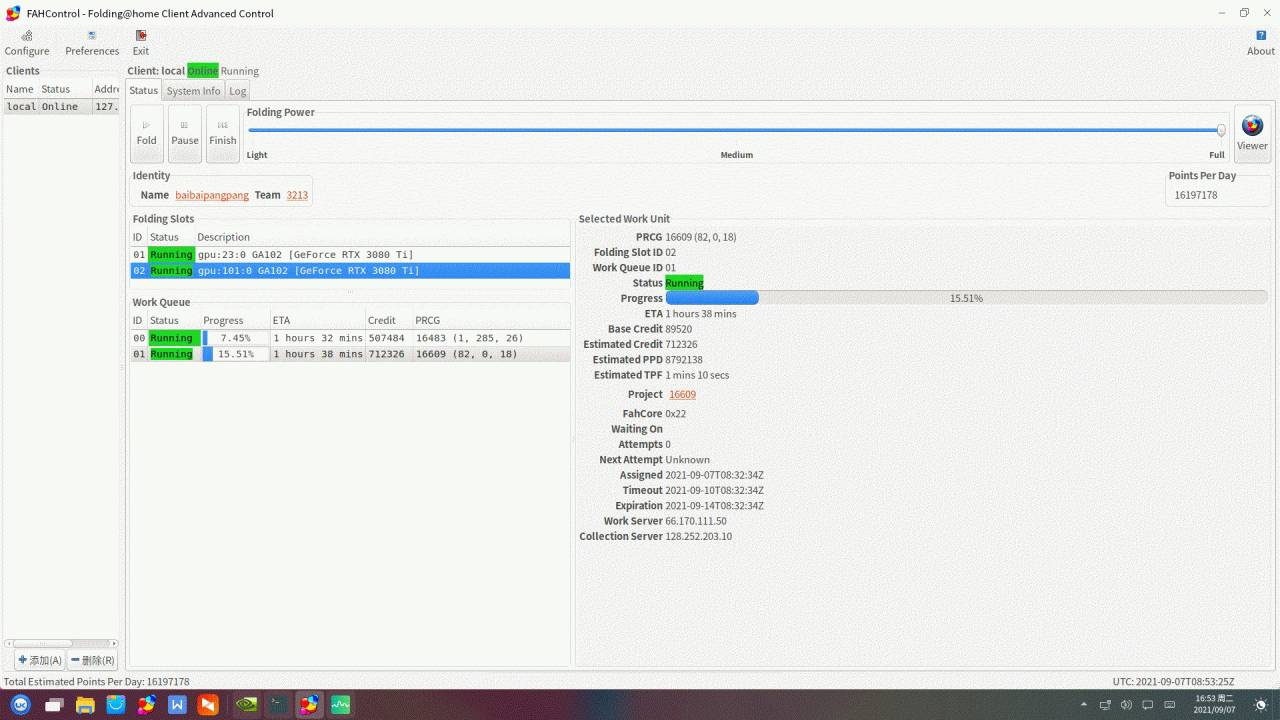This screenshot has height=720, width=1280.
Task: Click the Clients Name column header
Action: tap(20, 89)
